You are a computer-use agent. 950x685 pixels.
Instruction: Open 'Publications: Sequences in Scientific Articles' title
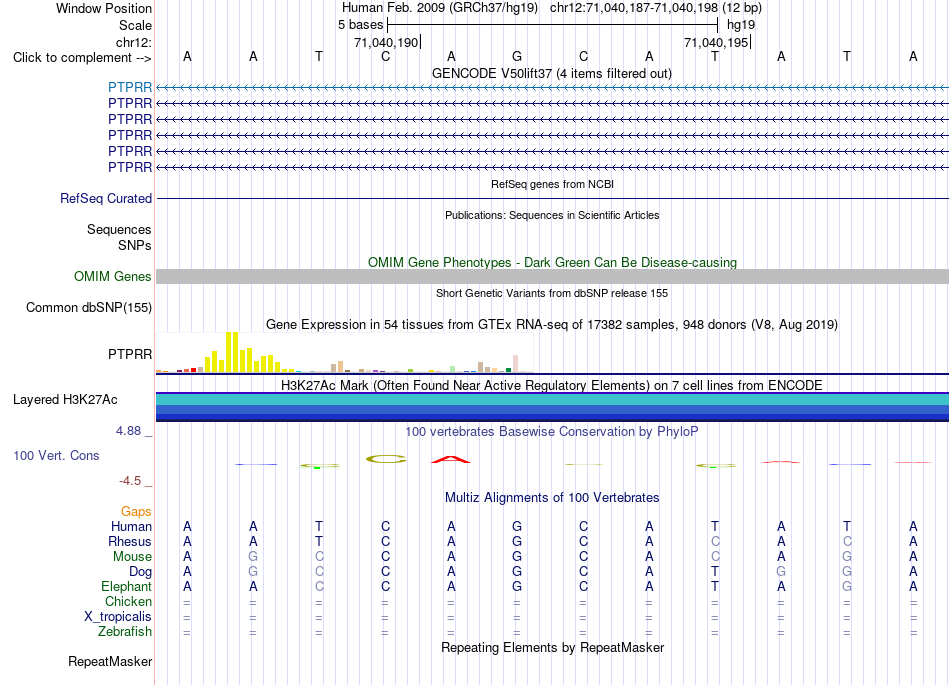pyautogui.click(x=552, y=215)
